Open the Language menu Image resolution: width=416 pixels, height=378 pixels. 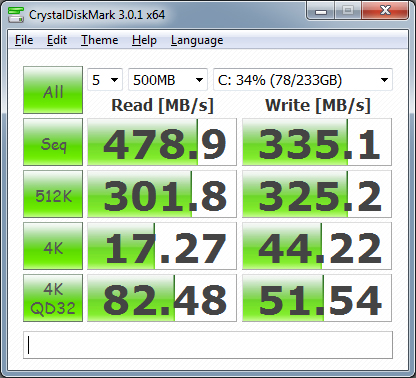pos(197,40)
